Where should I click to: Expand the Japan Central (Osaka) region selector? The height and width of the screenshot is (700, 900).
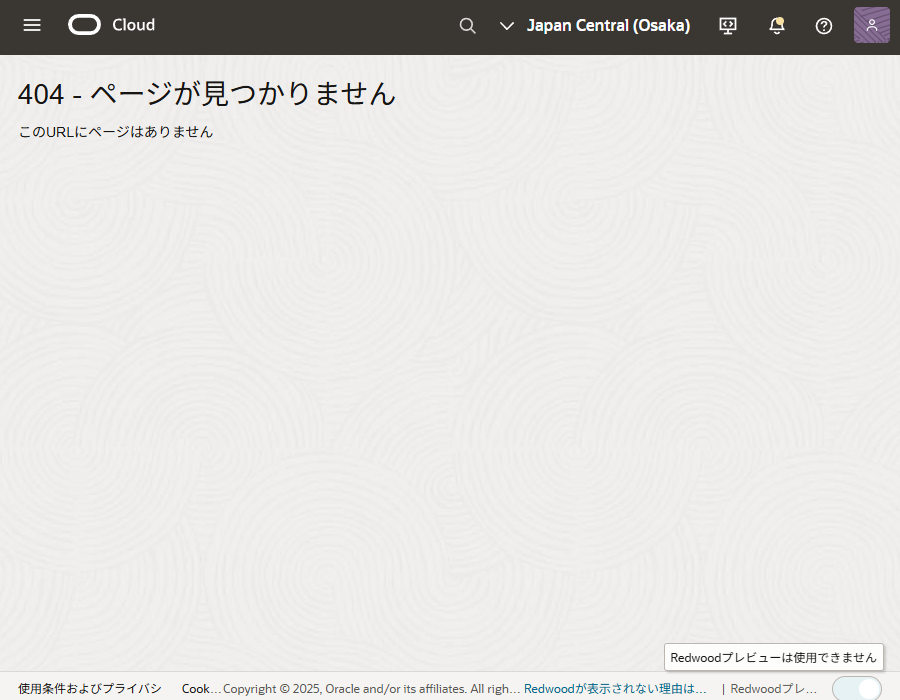click(x=595, y=26)
